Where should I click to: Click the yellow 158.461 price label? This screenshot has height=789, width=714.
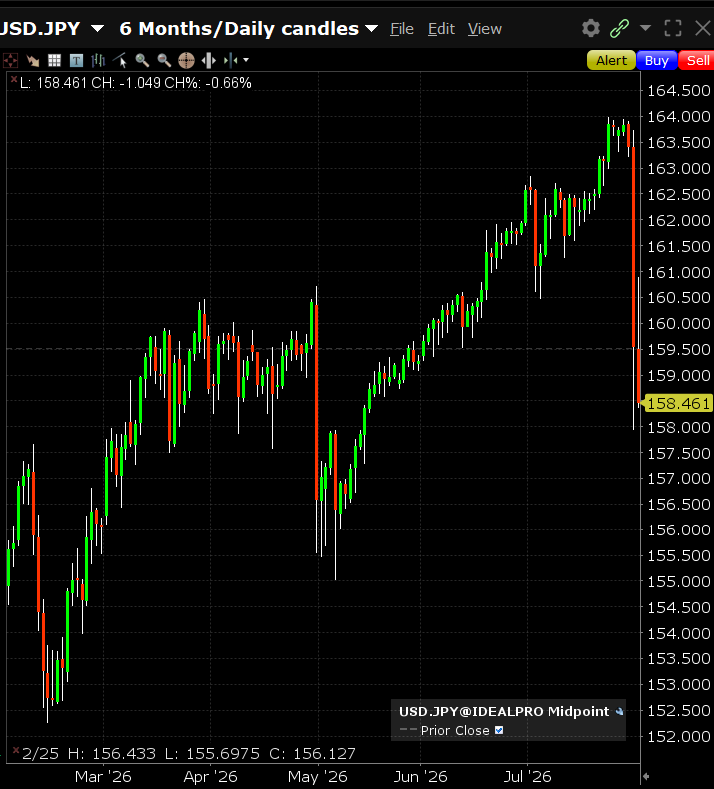pyautogui.click(x=678, y=403)
